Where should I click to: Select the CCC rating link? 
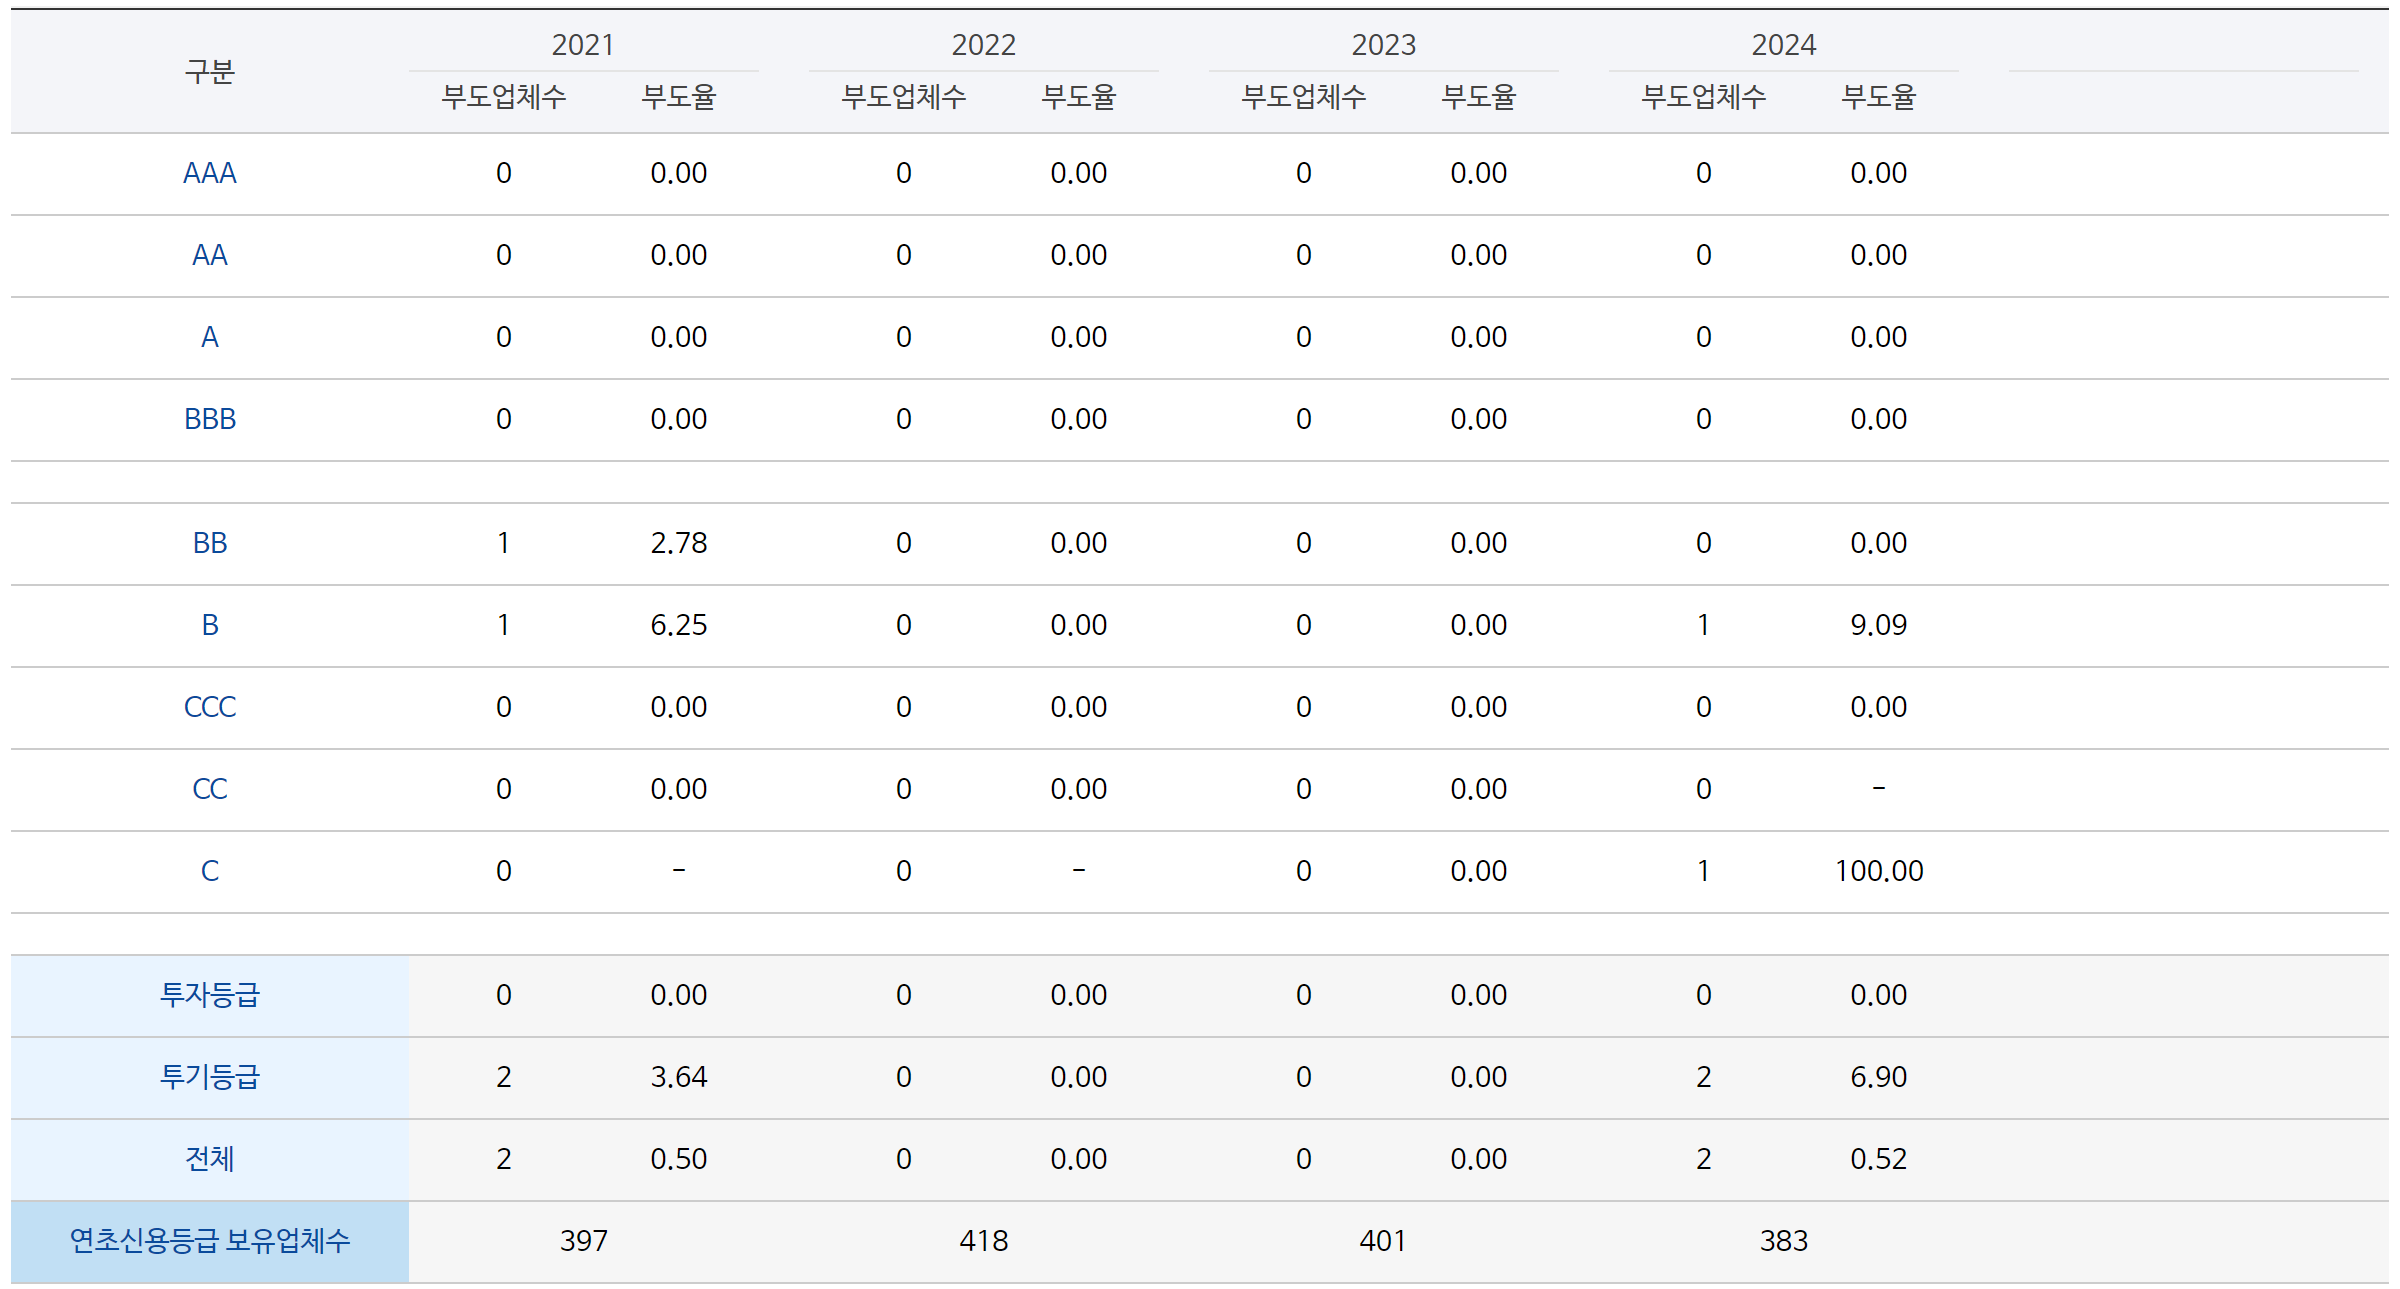pyautogui.click(x=209, y=707)
